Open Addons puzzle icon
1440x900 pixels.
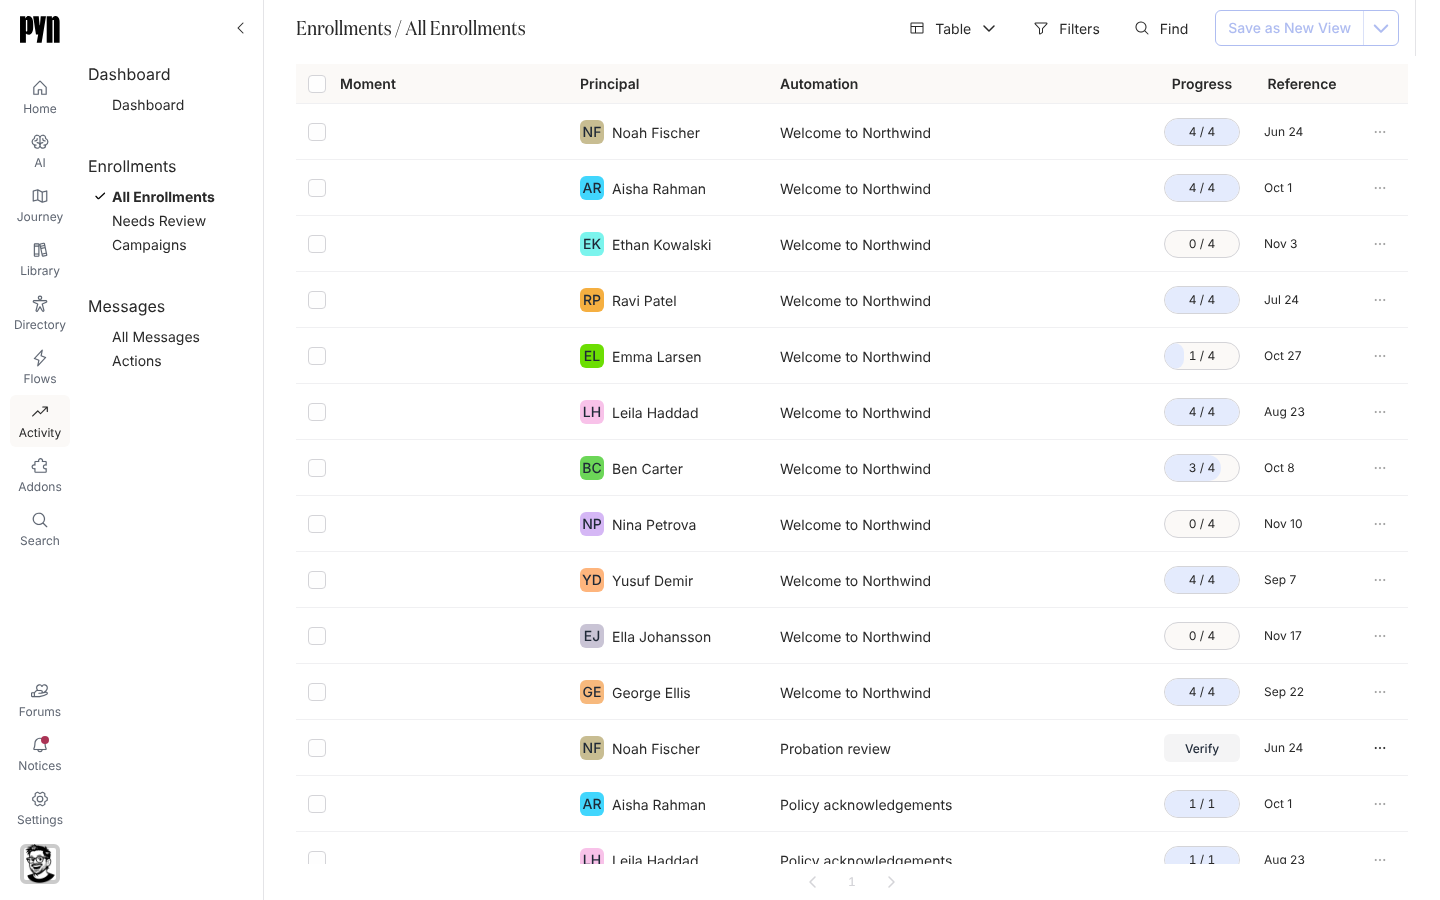pyautogui.click(x=40, y=475)
